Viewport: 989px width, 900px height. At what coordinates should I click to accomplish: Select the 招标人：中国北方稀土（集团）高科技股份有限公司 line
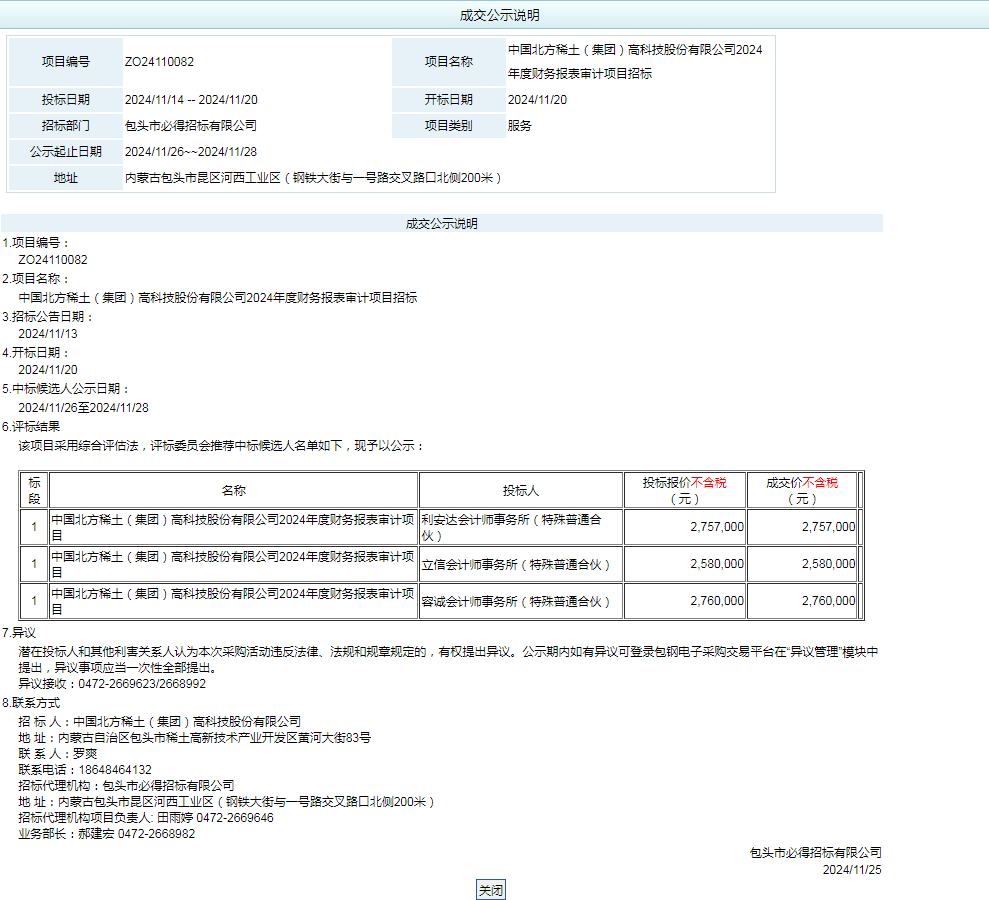(x=160, y=722)
